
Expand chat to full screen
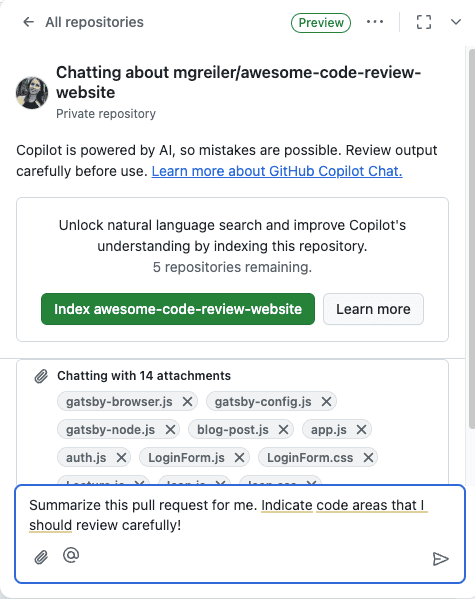pos(424,22)
